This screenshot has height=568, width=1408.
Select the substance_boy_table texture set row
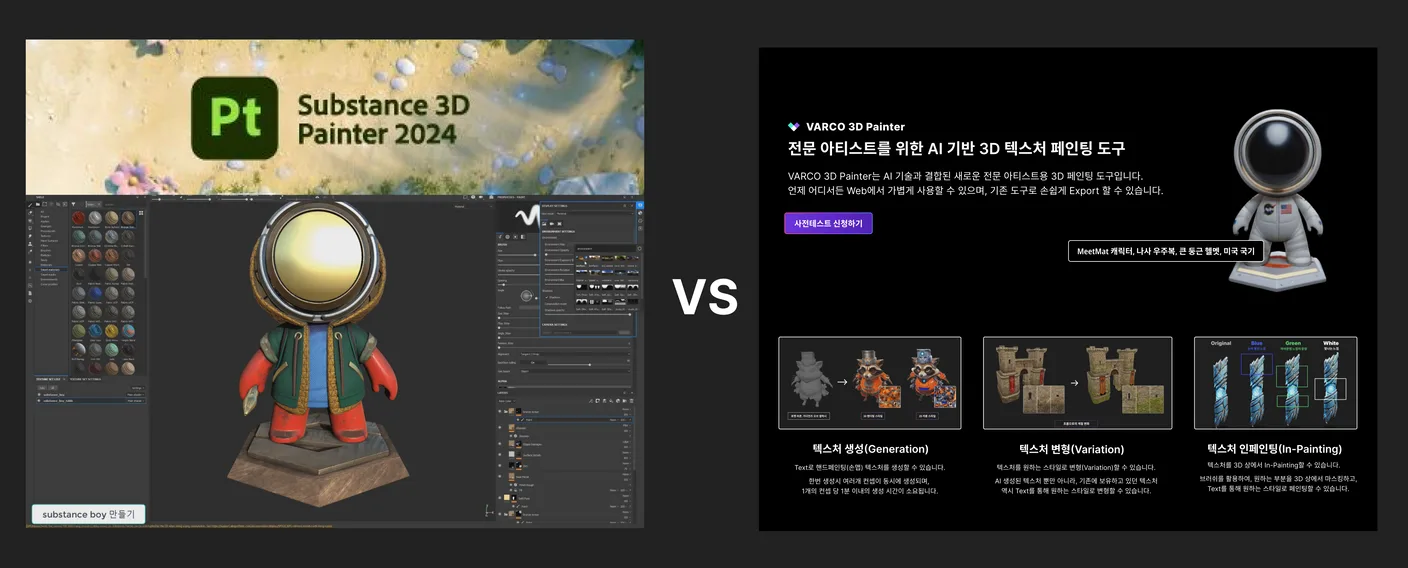pos(91,401)
